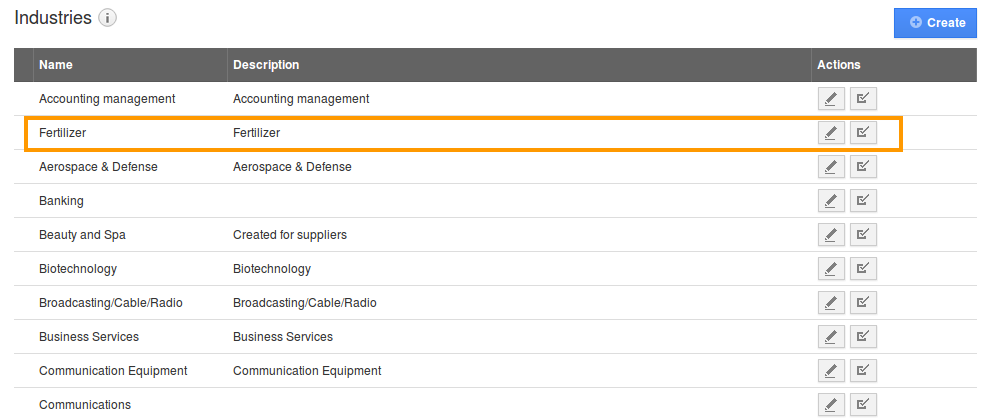The height and width of the screenshot is (420, 993).
Task: Select the Banking name cell
Action: click(x=61, y=201)
